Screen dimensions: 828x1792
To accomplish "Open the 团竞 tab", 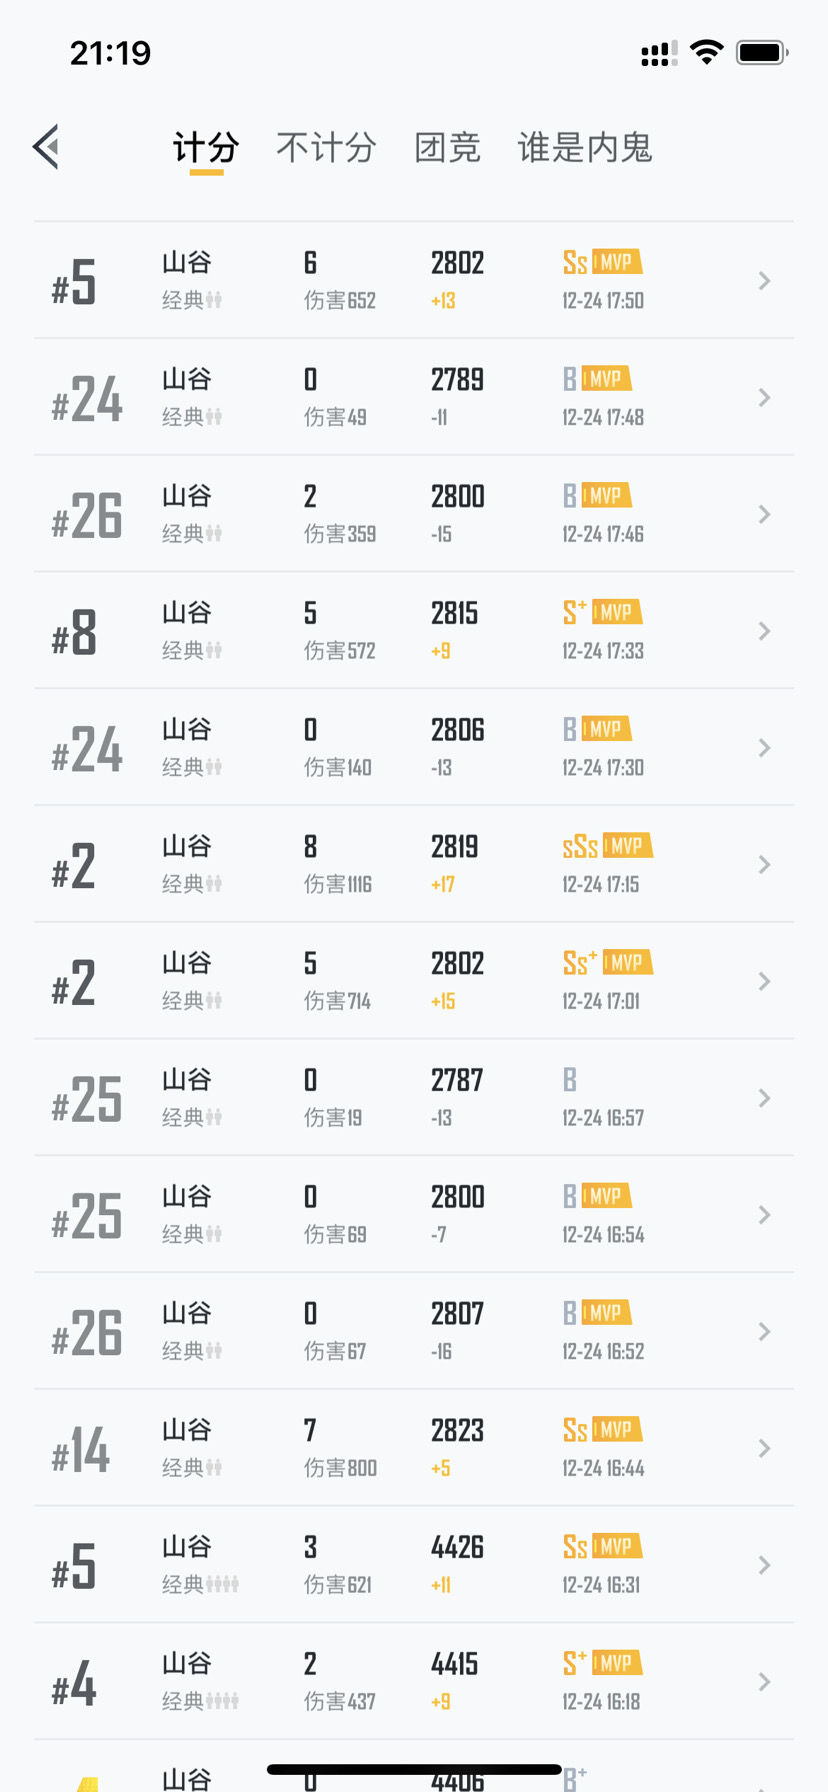I will (447, 148).
